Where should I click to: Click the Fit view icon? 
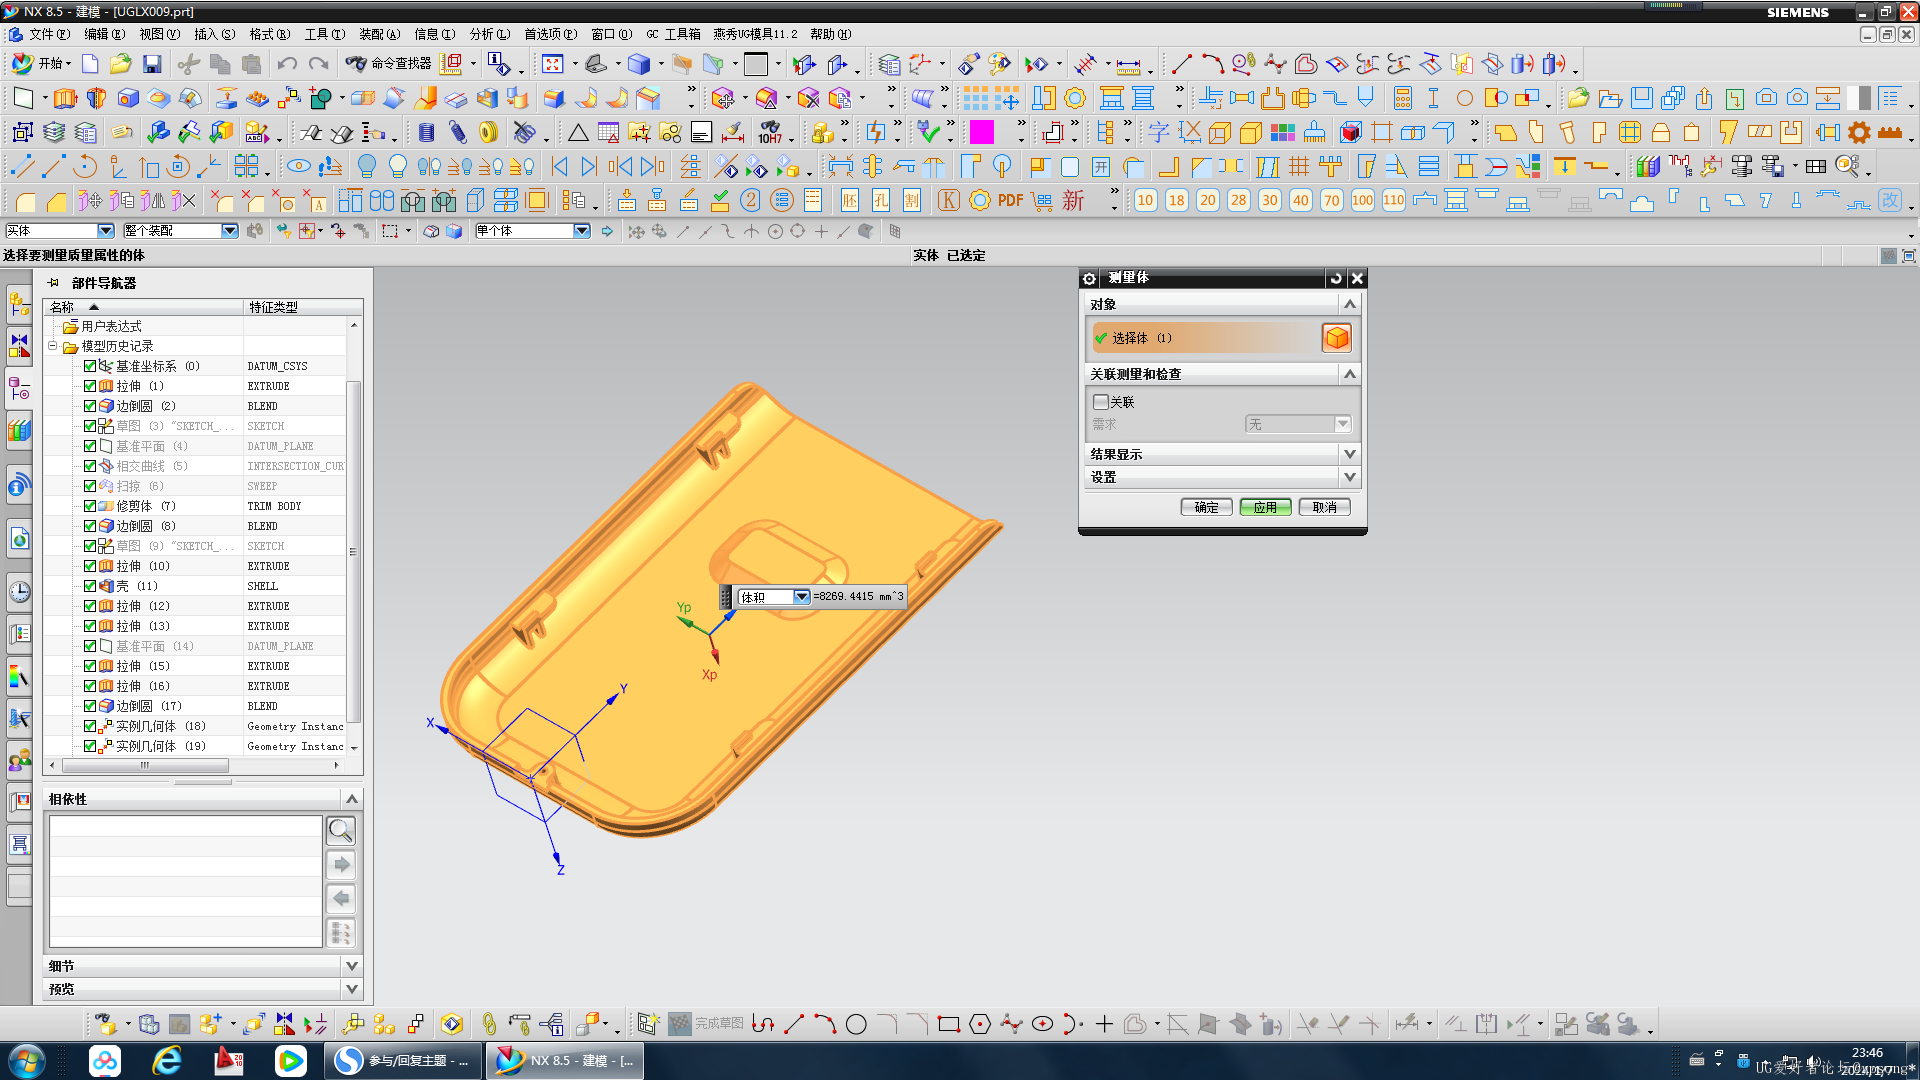click(552, 64)
